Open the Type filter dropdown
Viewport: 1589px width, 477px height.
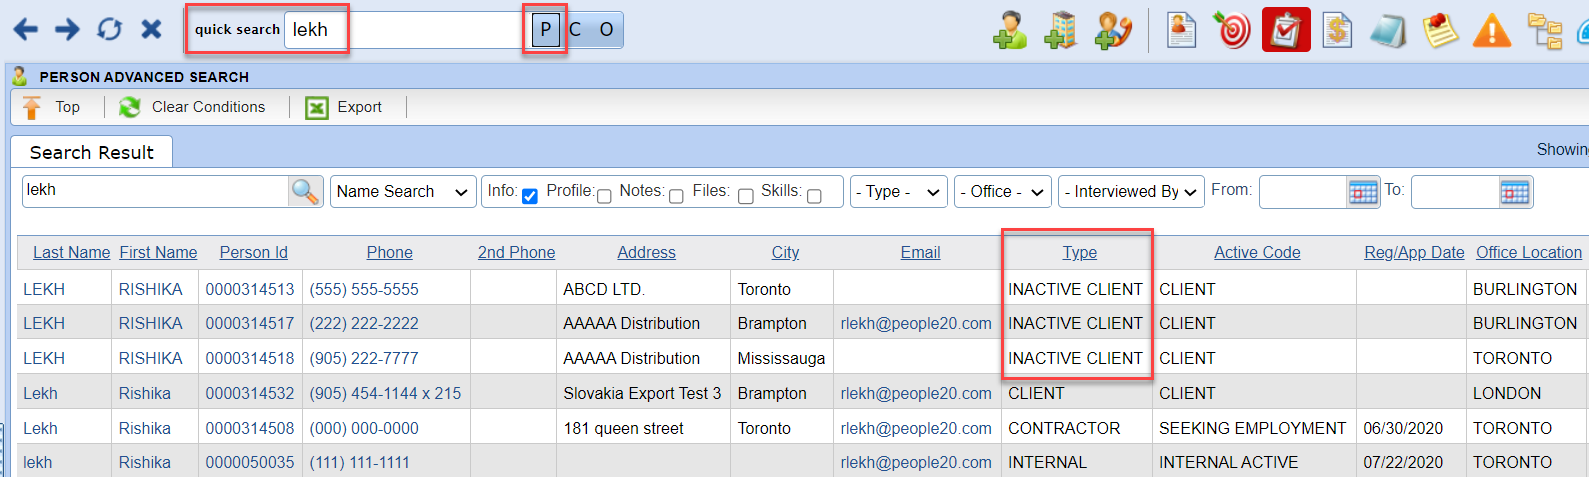pos(898,191)
